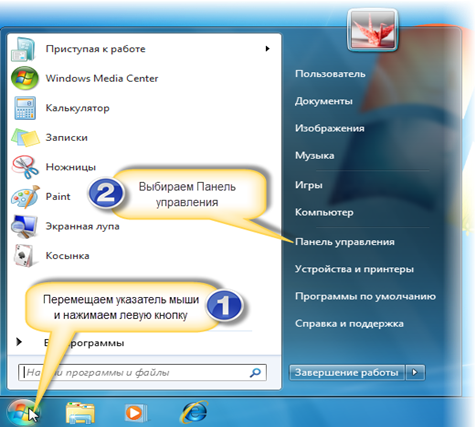Open Компьютер

[324, 212]
